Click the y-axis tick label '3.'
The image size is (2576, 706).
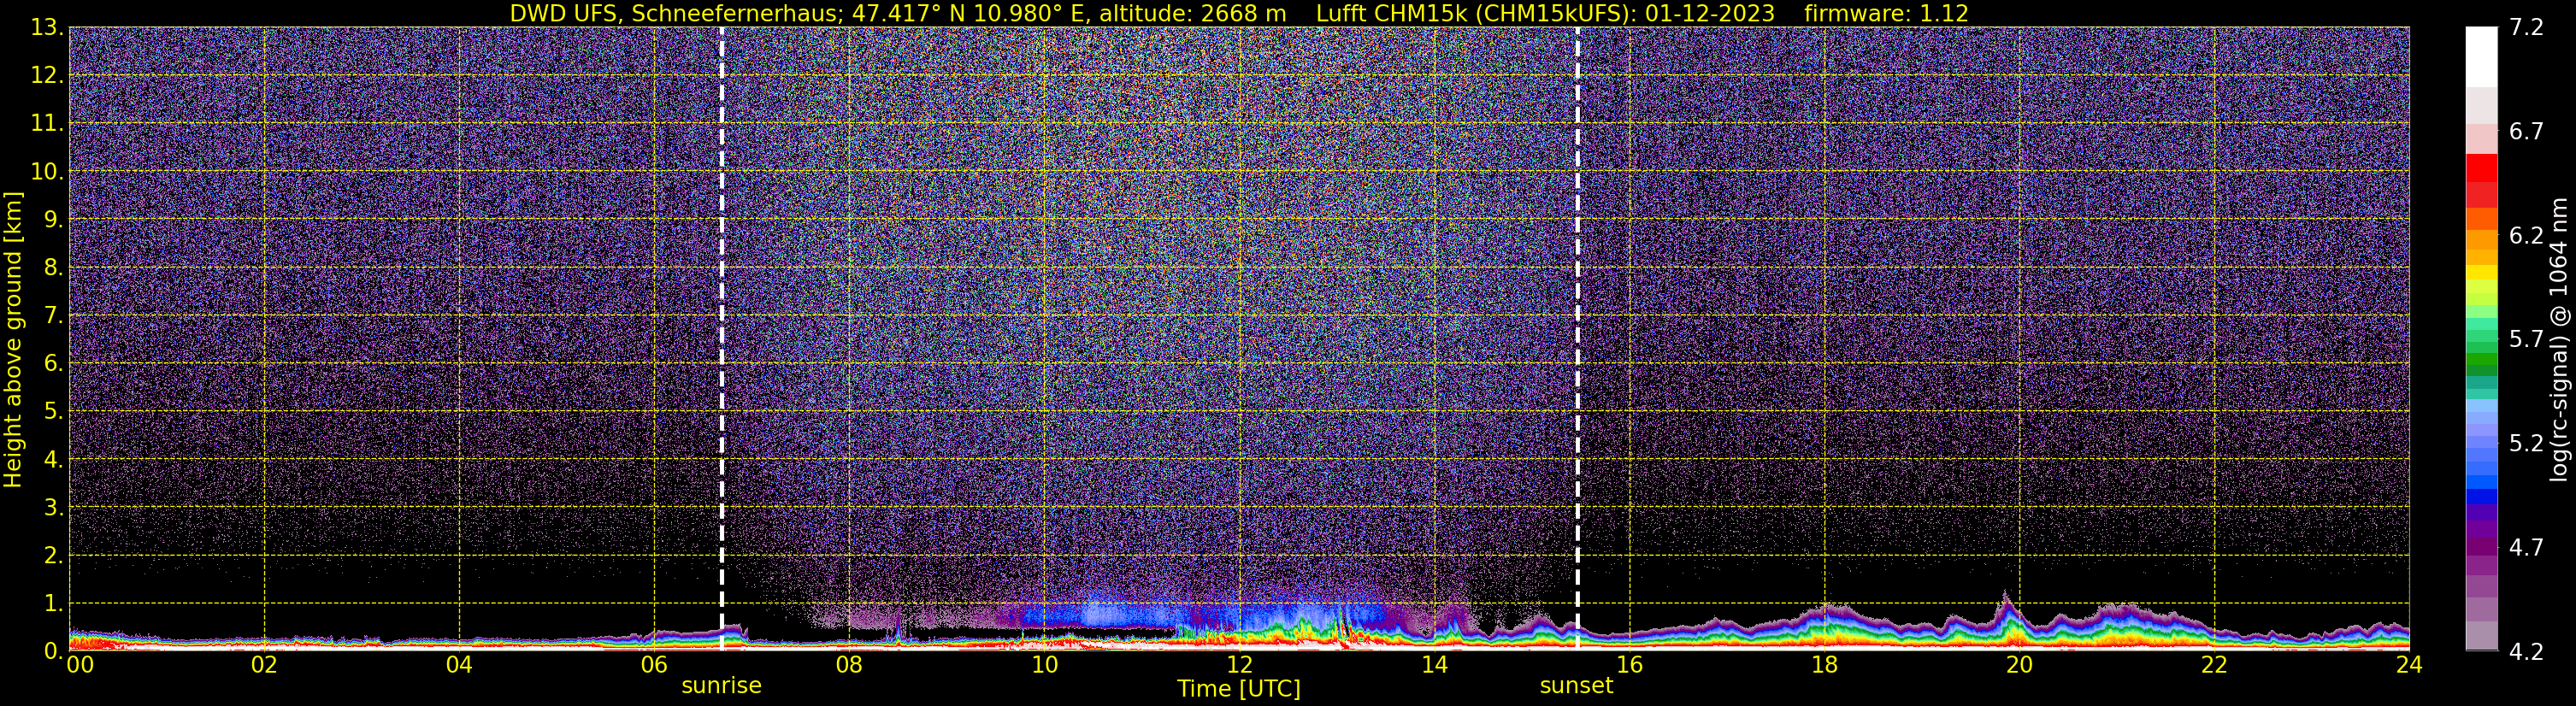[x=53, y=508]
